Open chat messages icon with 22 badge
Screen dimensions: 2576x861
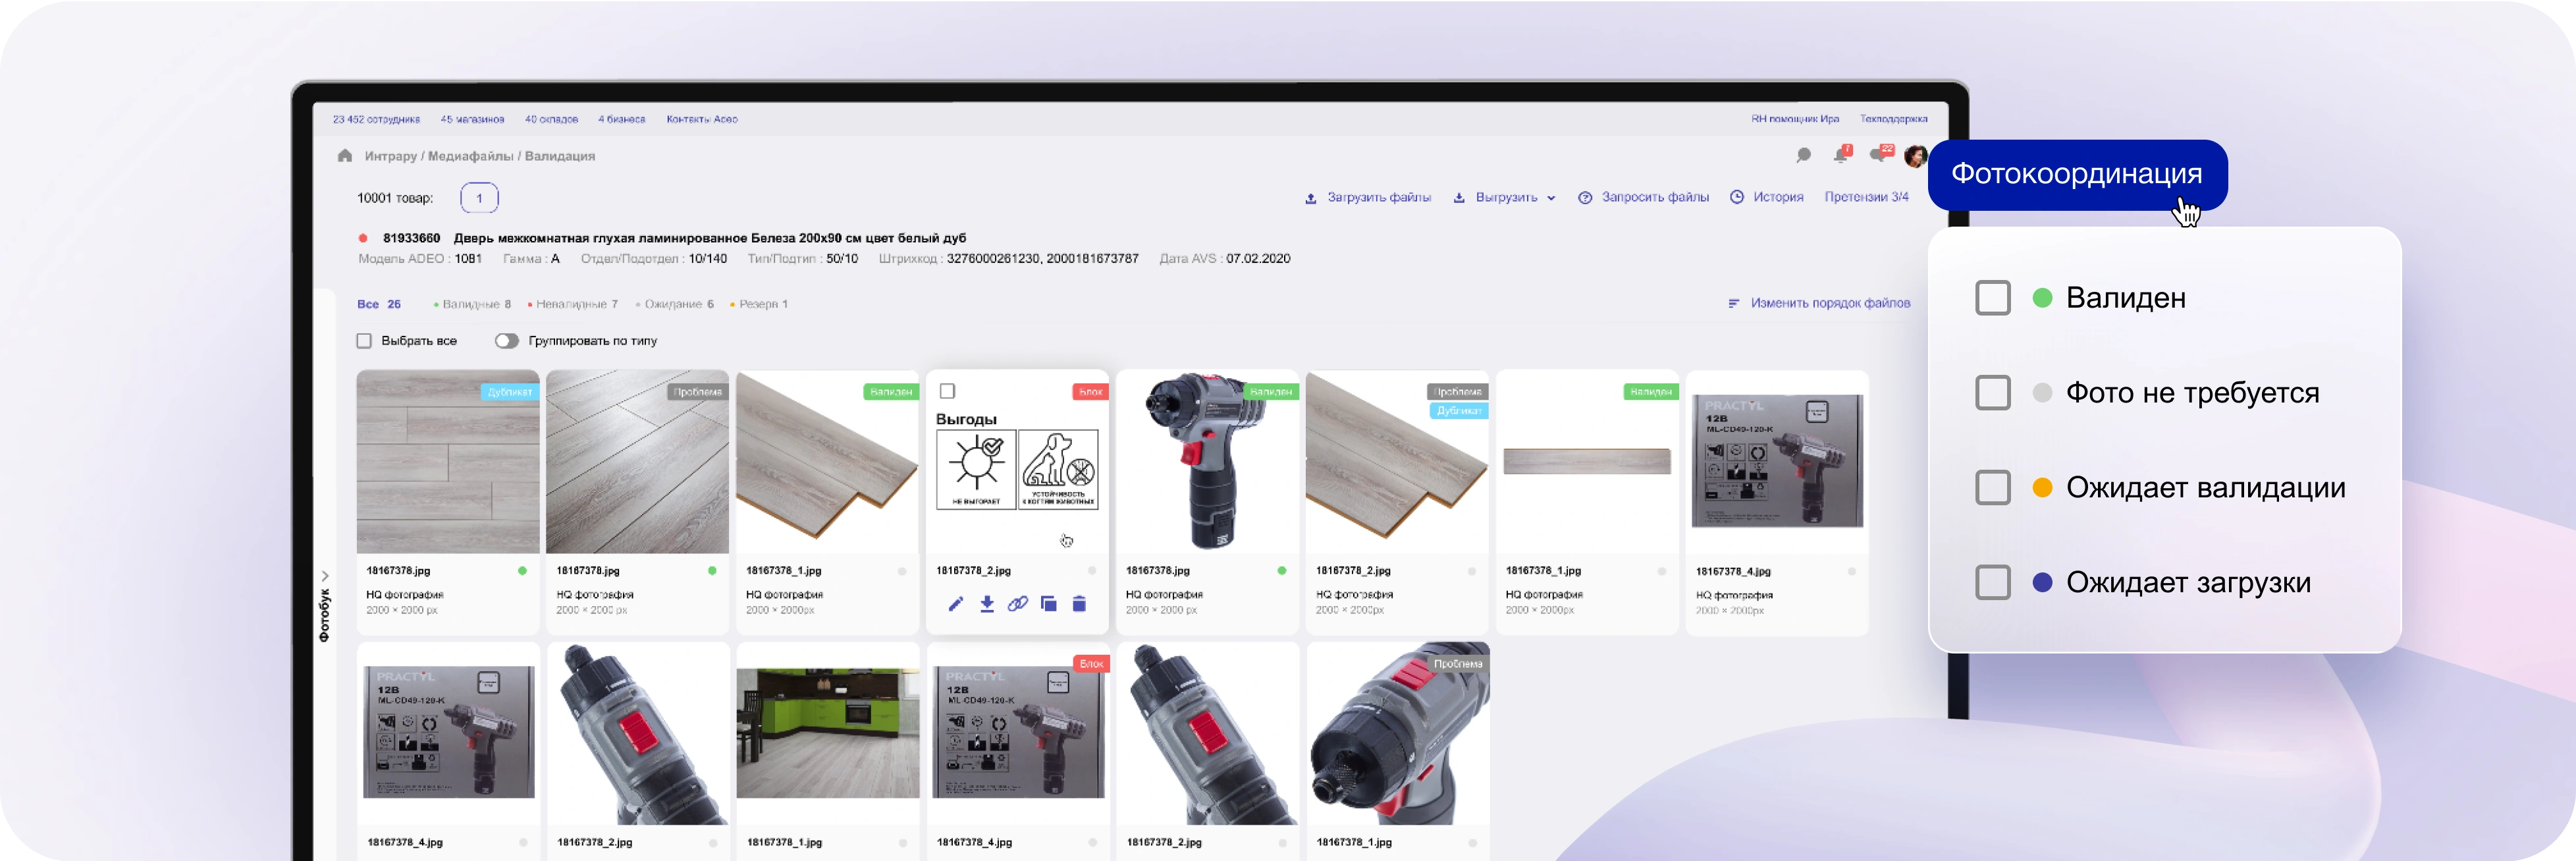click(x=1878, y=155)
